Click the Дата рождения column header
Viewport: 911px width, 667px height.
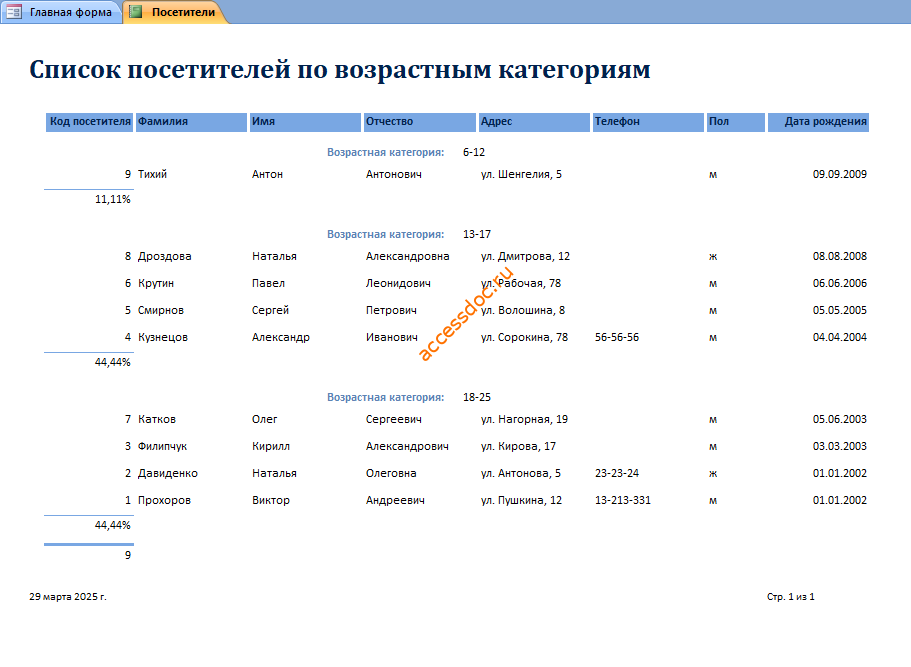818,122
